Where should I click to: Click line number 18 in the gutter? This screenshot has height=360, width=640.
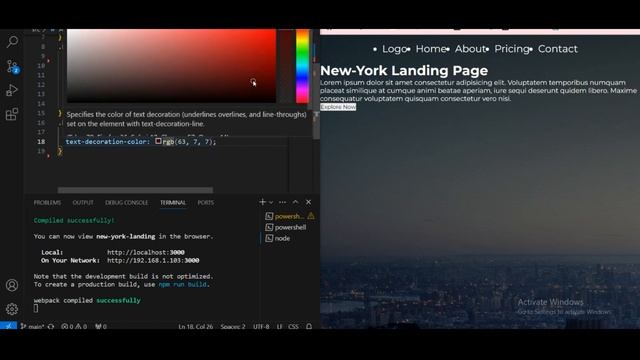(x=41, y=142)
